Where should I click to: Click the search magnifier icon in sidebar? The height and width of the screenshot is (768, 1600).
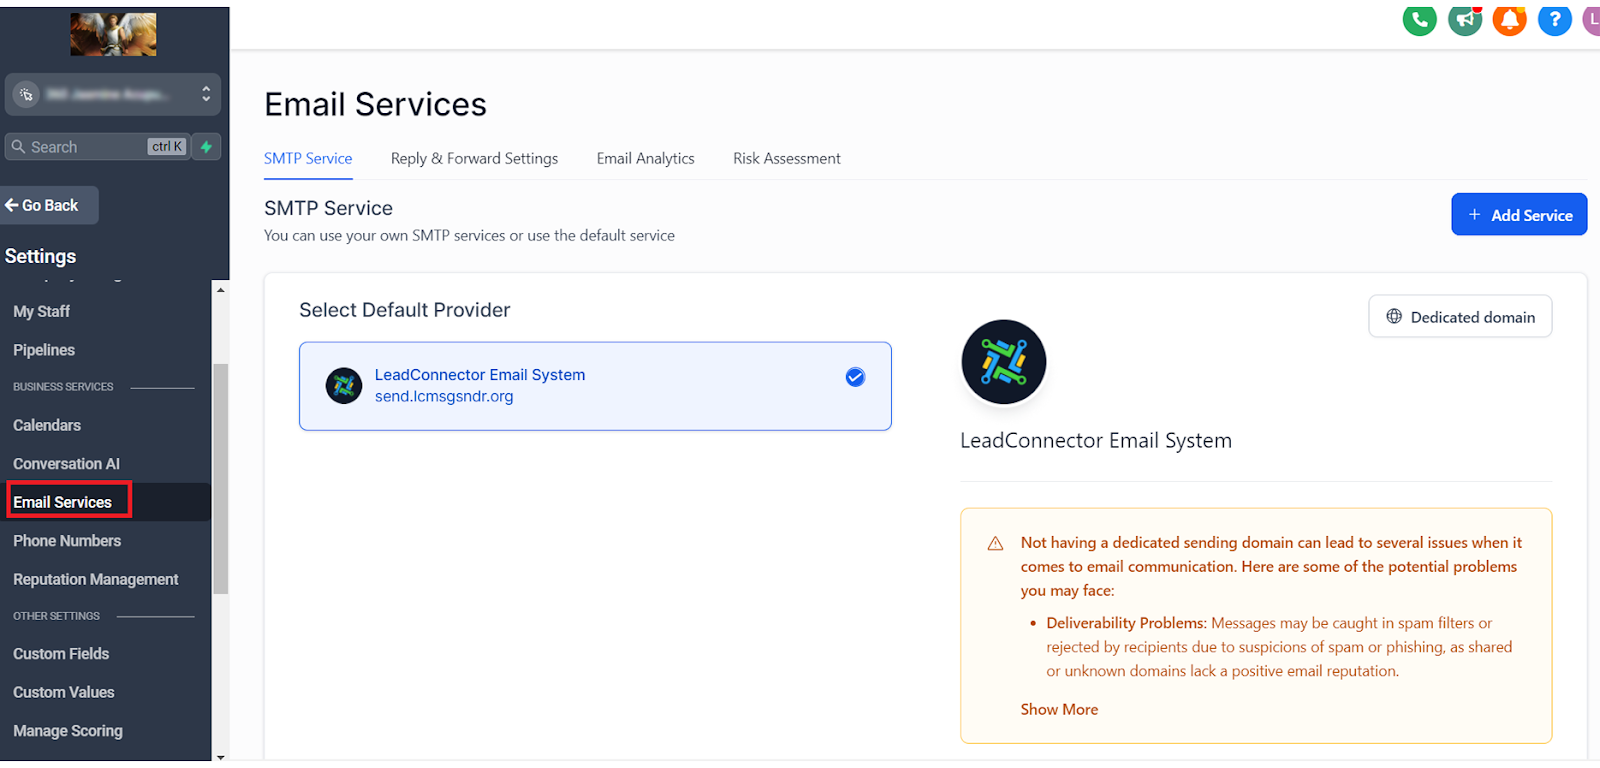click(18, 147)
